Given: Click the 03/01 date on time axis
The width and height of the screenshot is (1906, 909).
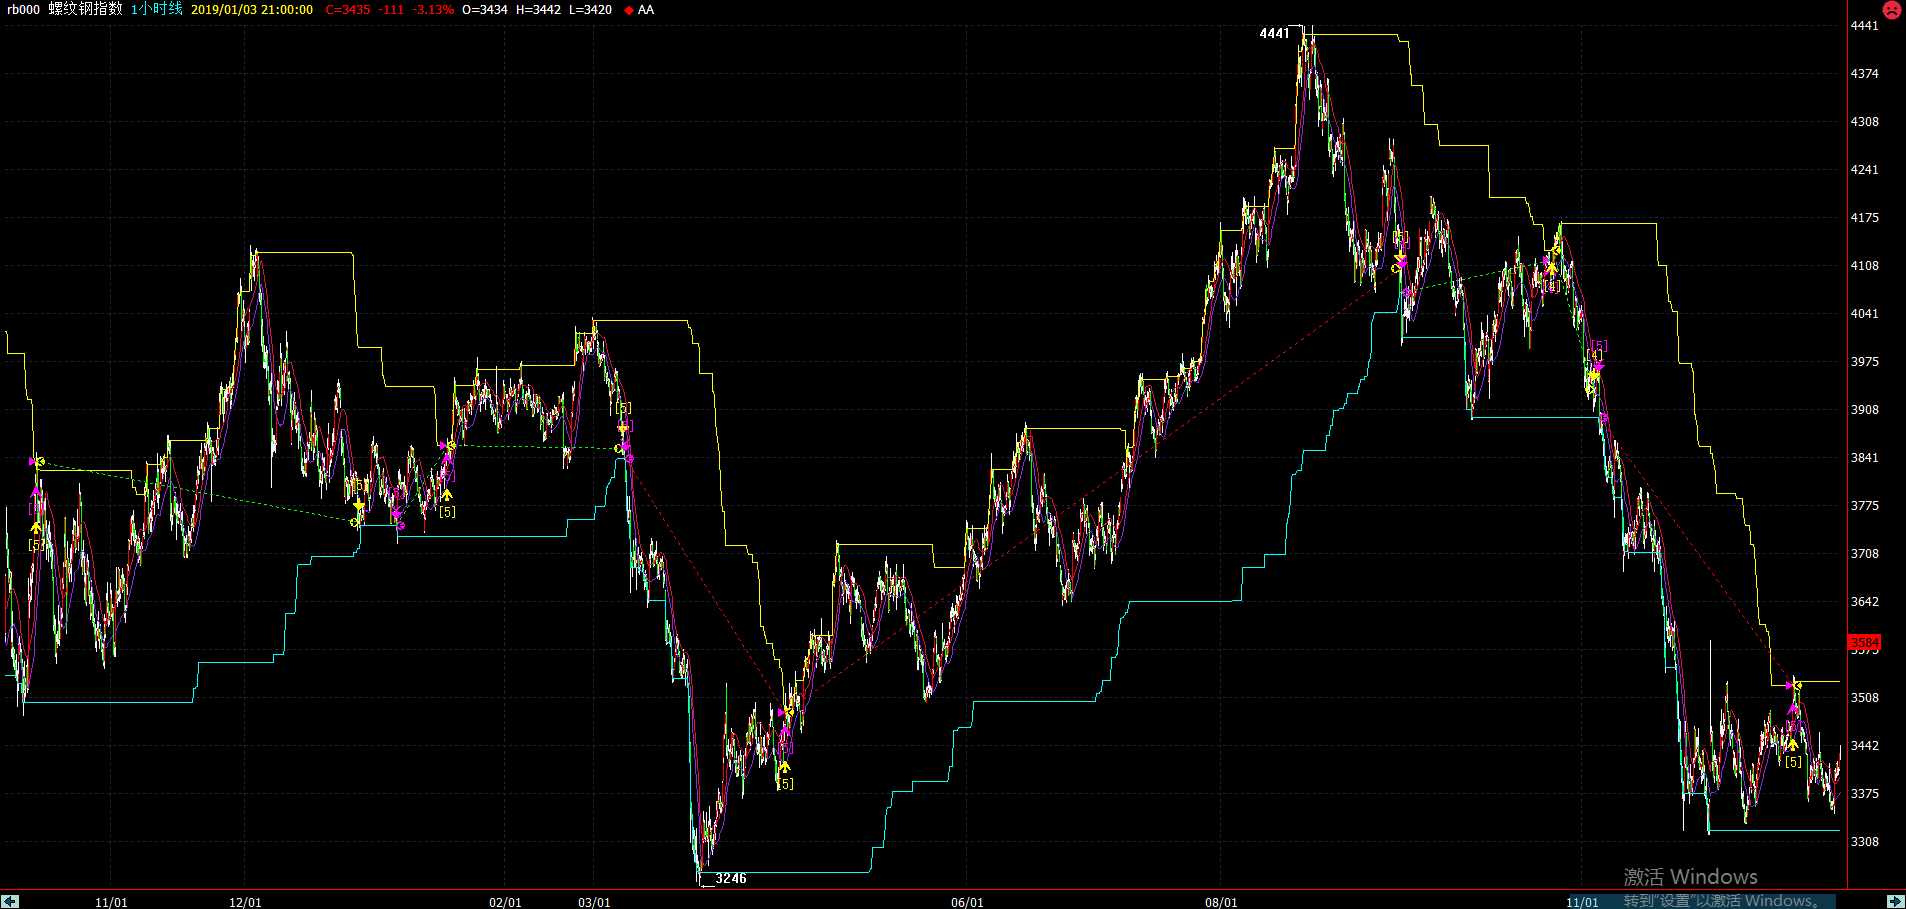Looking at the screenshot, I should tap(594, 902).
